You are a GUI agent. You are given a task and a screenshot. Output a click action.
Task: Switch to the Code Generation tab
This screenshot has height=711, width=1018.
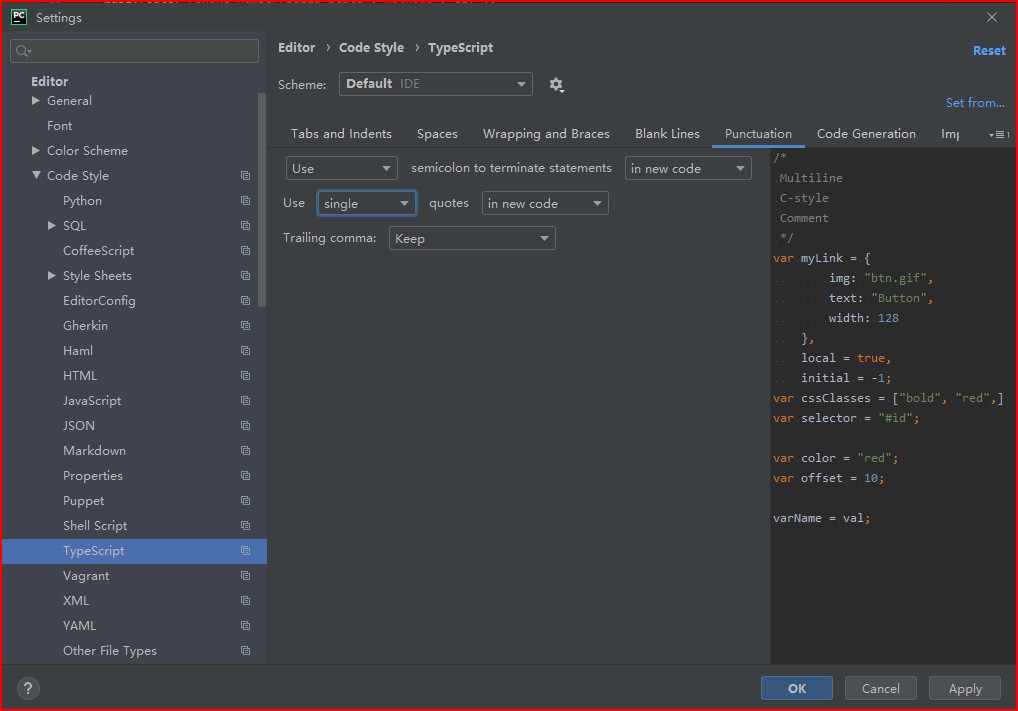[865, 134]
